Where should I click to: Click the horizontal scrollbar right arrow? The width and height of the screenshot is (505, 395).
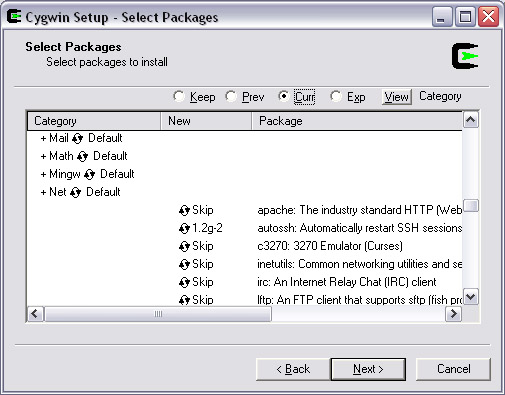pos(454,314)
